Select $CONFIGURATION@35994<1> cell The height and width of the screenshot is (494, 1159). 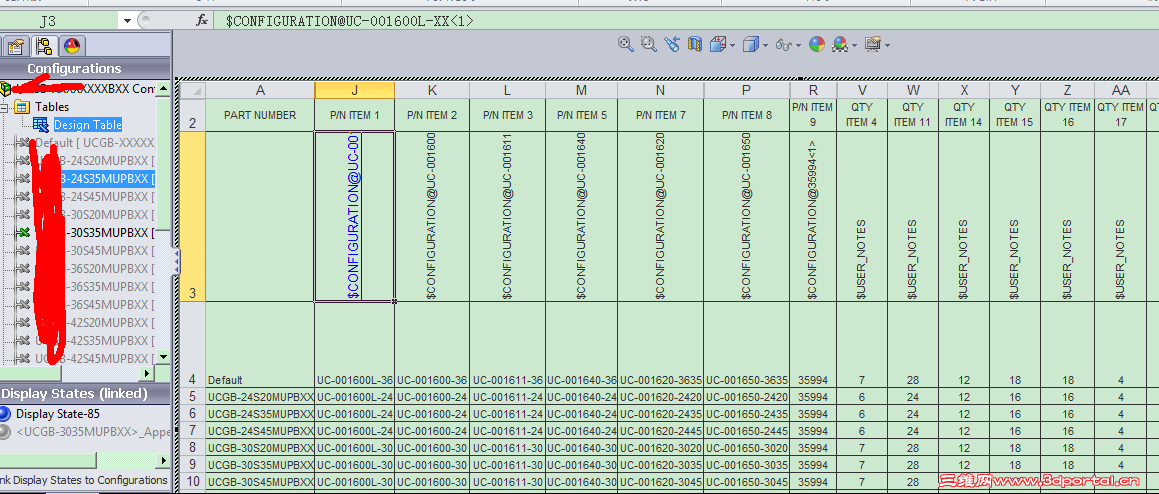click(x=813, y=217)
